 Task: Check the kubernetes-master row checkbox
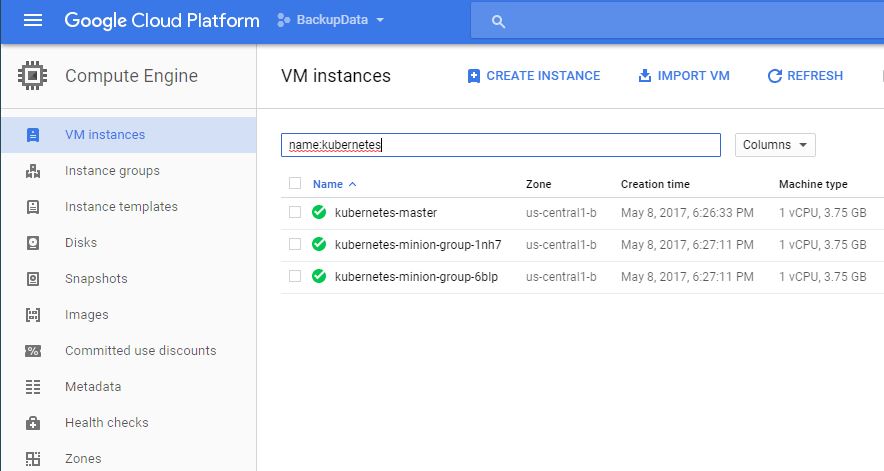(x=295, y=212)
